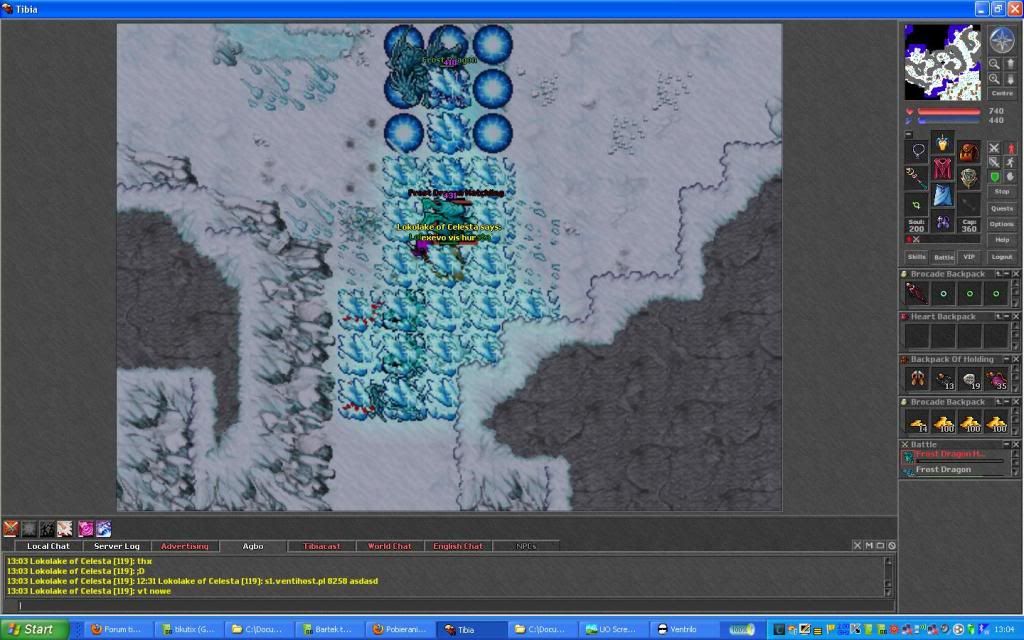Minimize the first Brocade Backpack container
This screenshot has width=1024, height=640.
[x=1006, y=274]
